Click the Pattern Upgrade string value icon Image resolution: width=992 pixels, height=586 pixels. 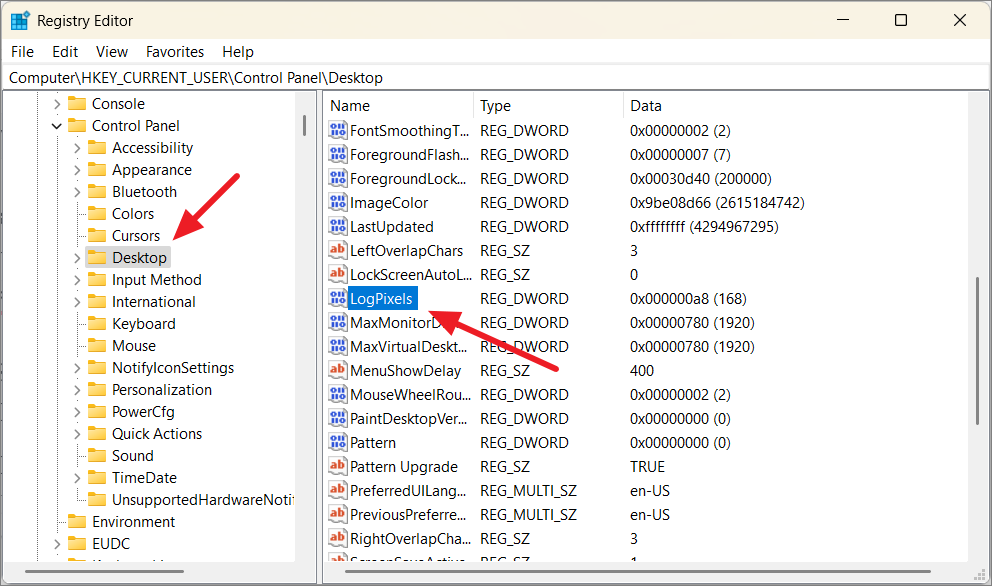pos(338,466)
